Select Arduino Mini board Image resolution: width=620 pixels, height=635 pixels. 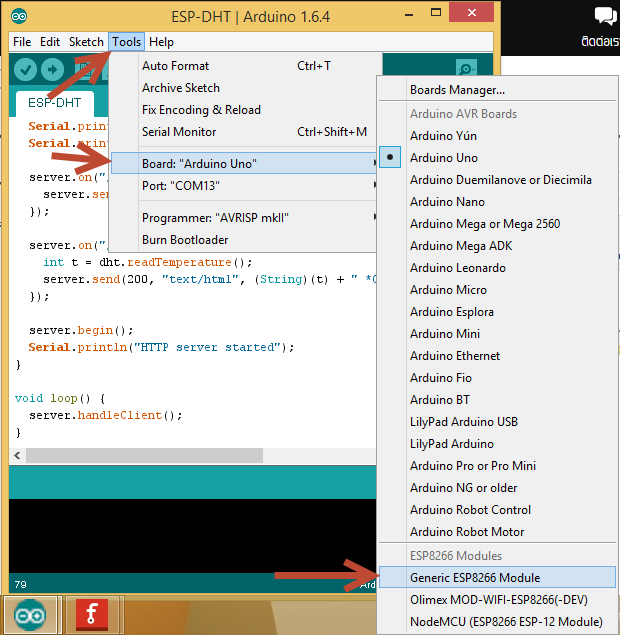point(497,334)
